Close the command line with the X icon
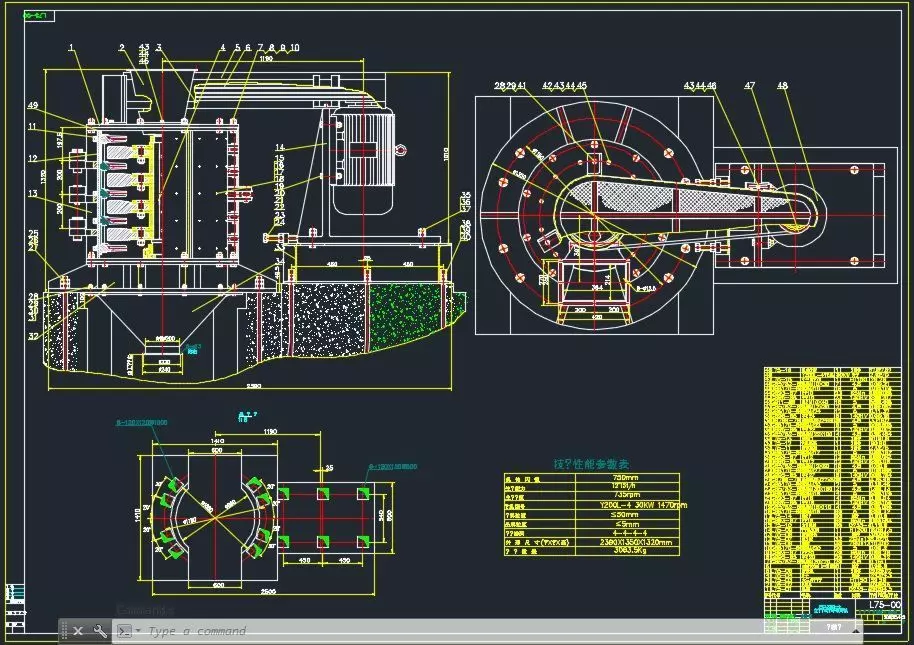This screenshot has width=914, height=645. click(x=78, y=630)
